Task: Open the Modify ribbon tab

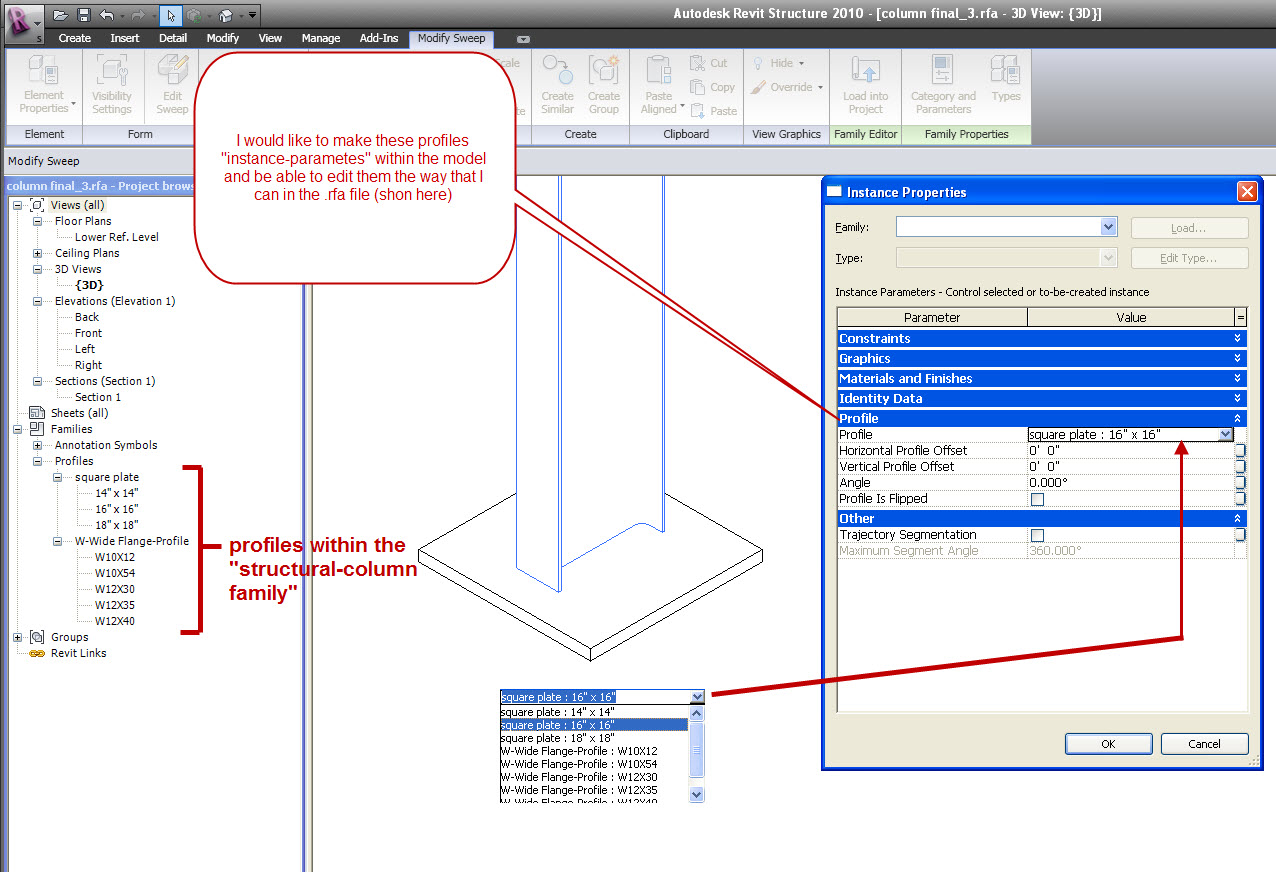Action: [223, 38]
